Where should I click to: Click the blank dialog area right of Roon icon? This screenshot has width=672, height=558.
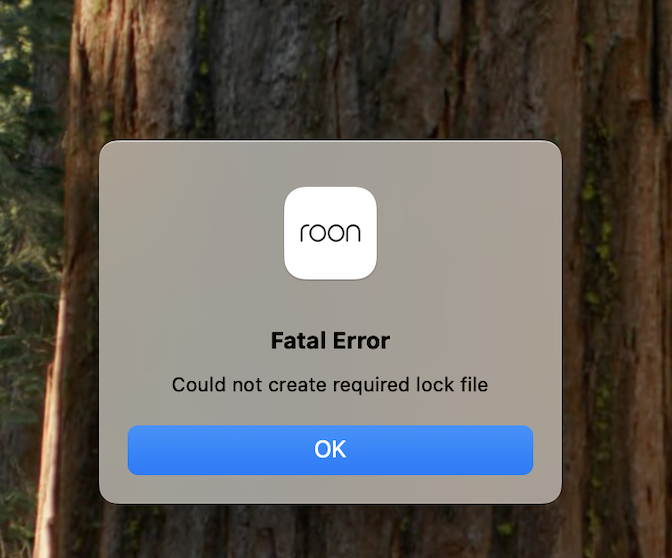469,234
